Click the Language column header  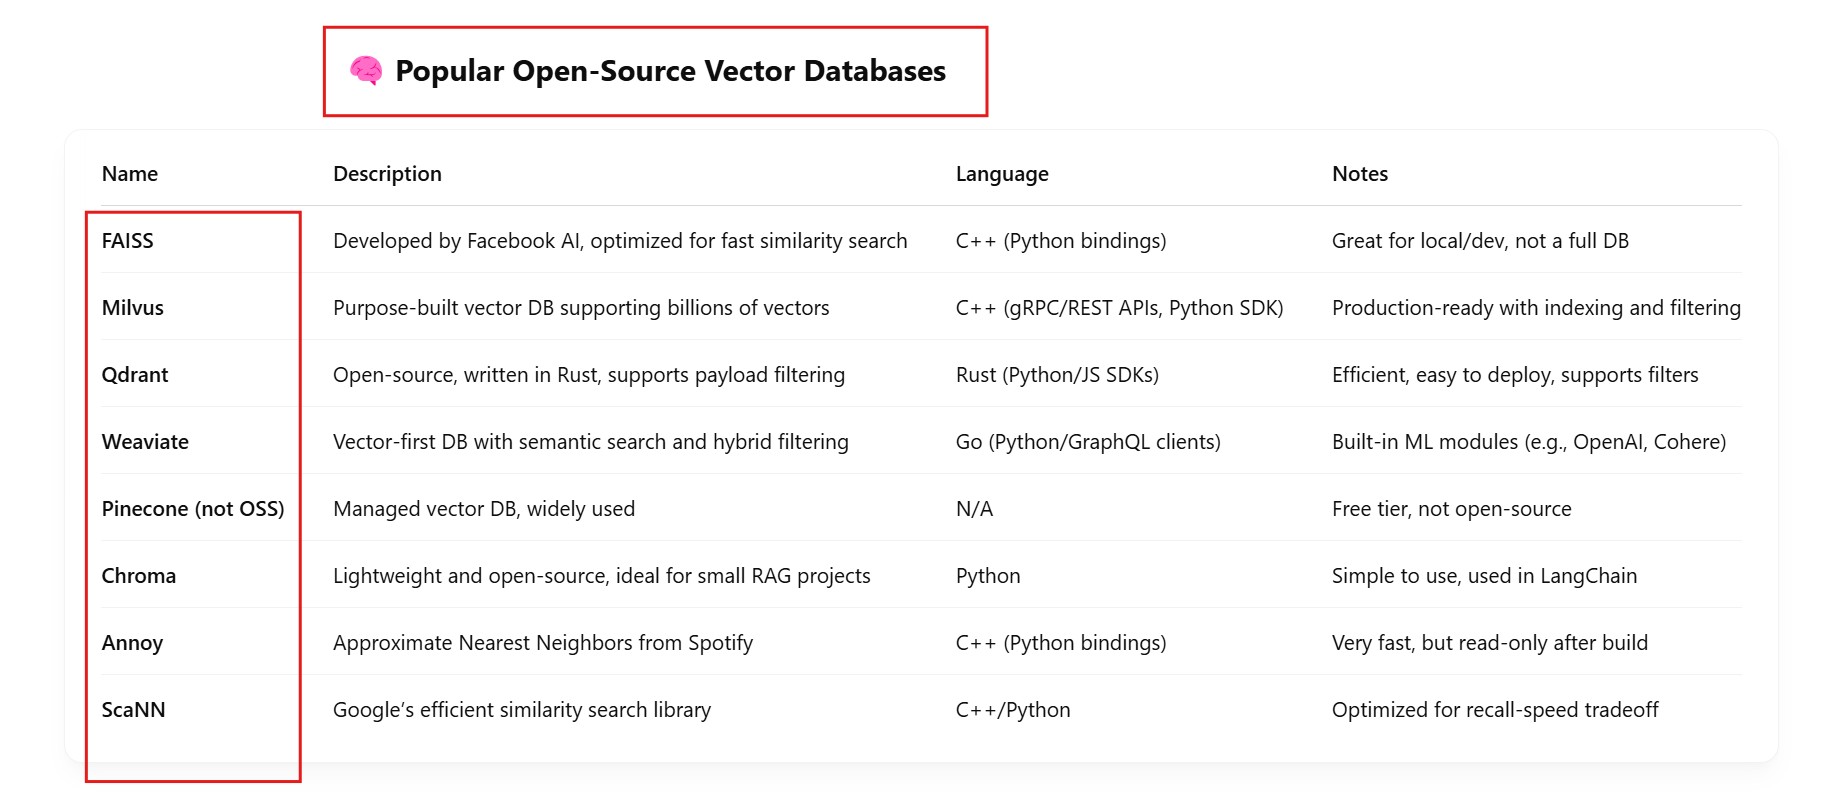1002,174
